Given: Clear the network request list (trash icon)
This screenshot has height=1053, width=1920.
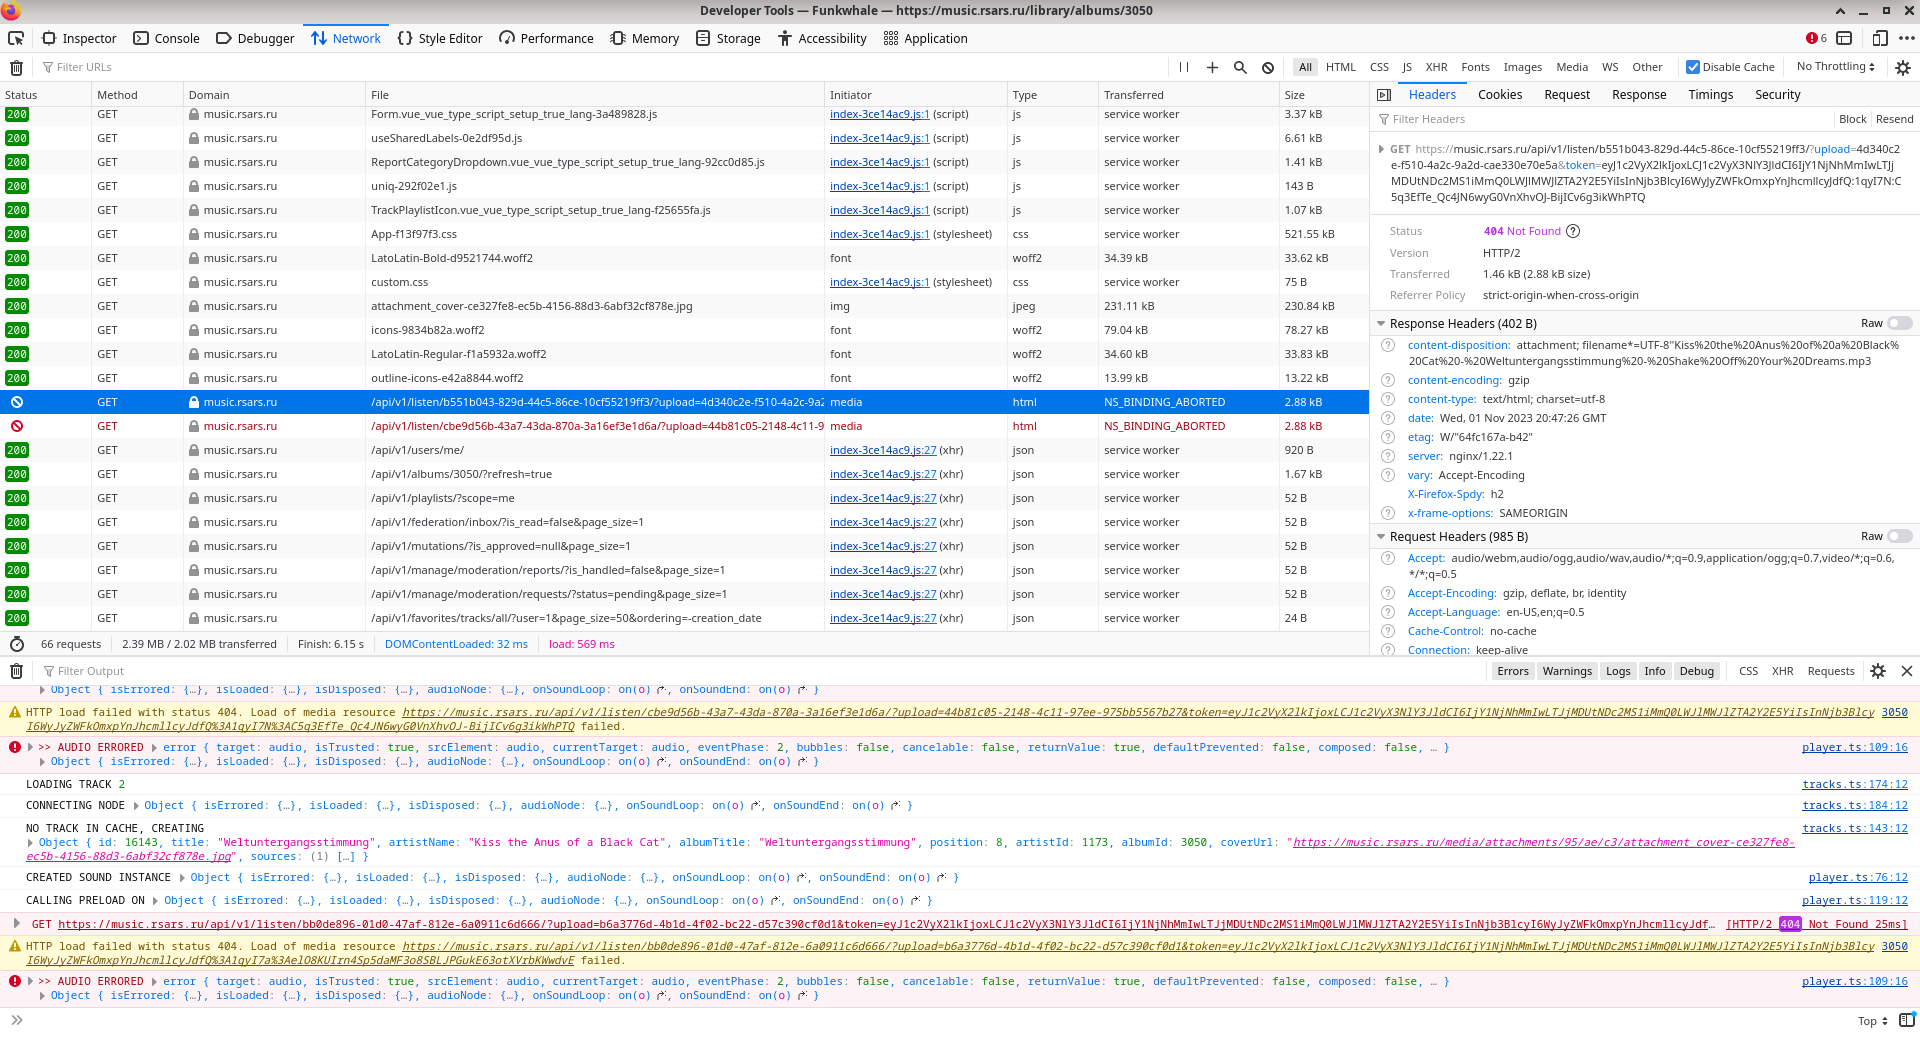Looking at the screenshot, I should 16,67.
